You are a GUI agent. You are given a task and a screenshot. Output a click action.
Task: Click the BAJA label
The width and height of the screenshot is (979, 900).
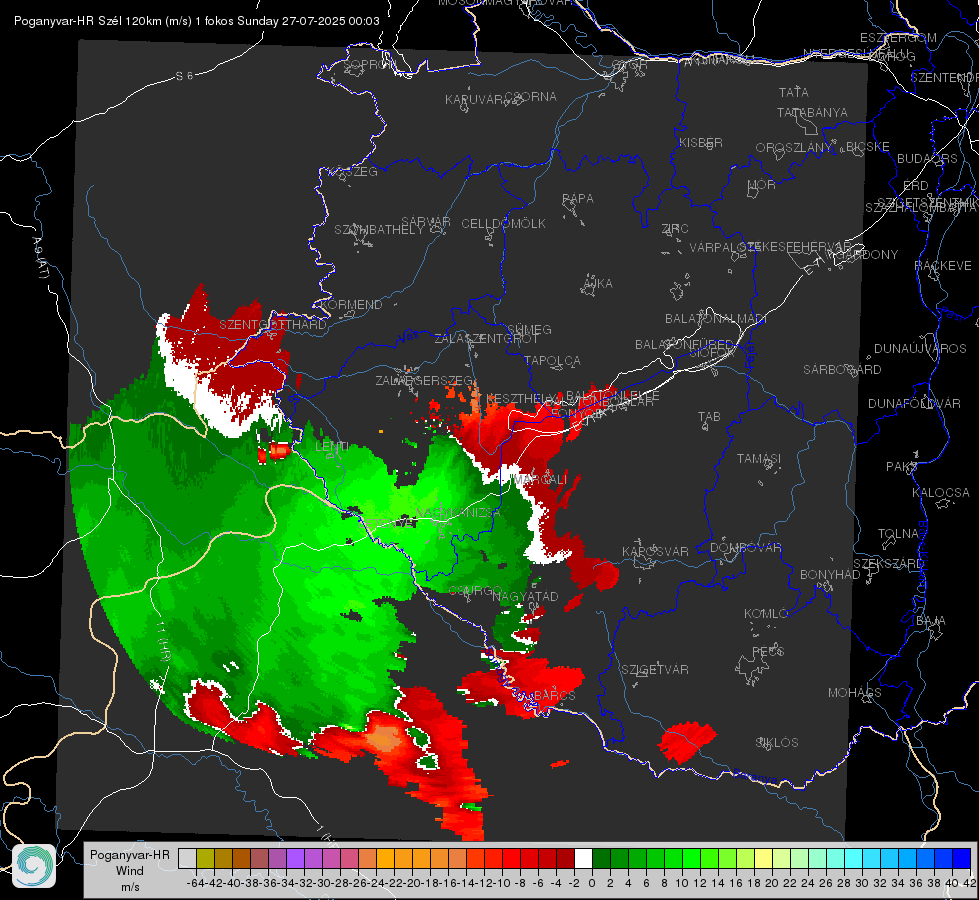point(931,621)
